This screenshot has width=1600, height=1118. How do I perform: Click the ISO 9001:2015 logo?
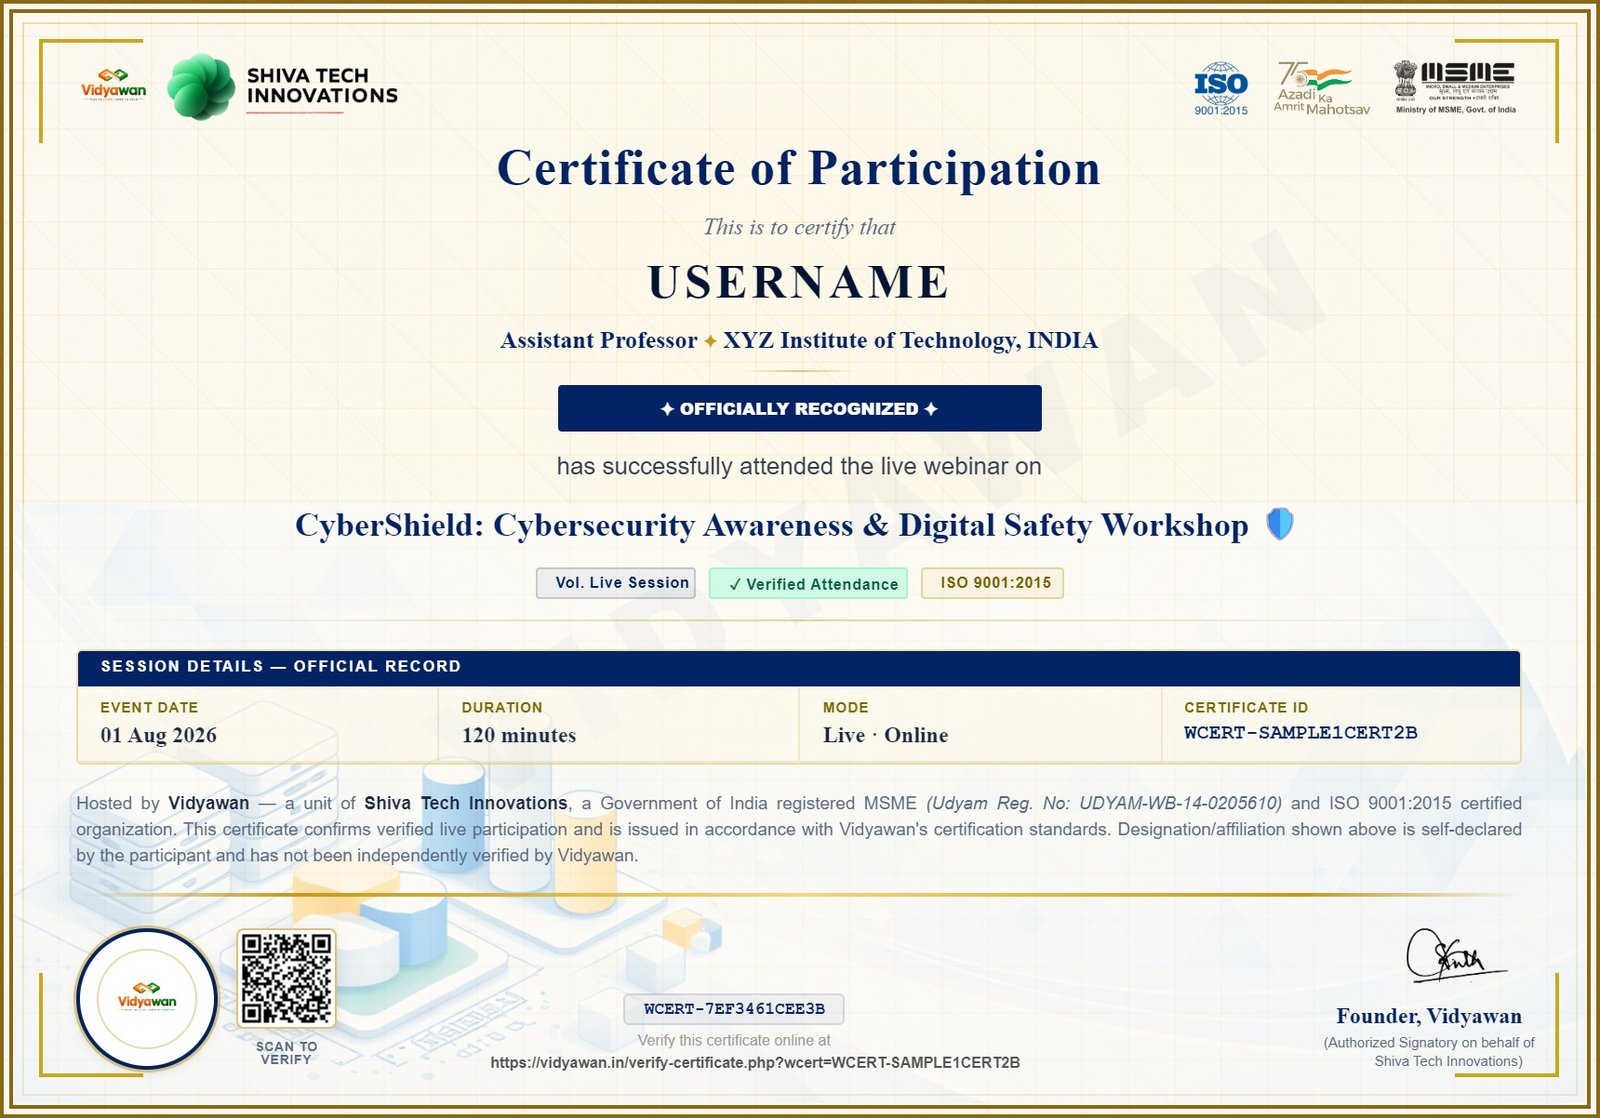pos(1221,89)
